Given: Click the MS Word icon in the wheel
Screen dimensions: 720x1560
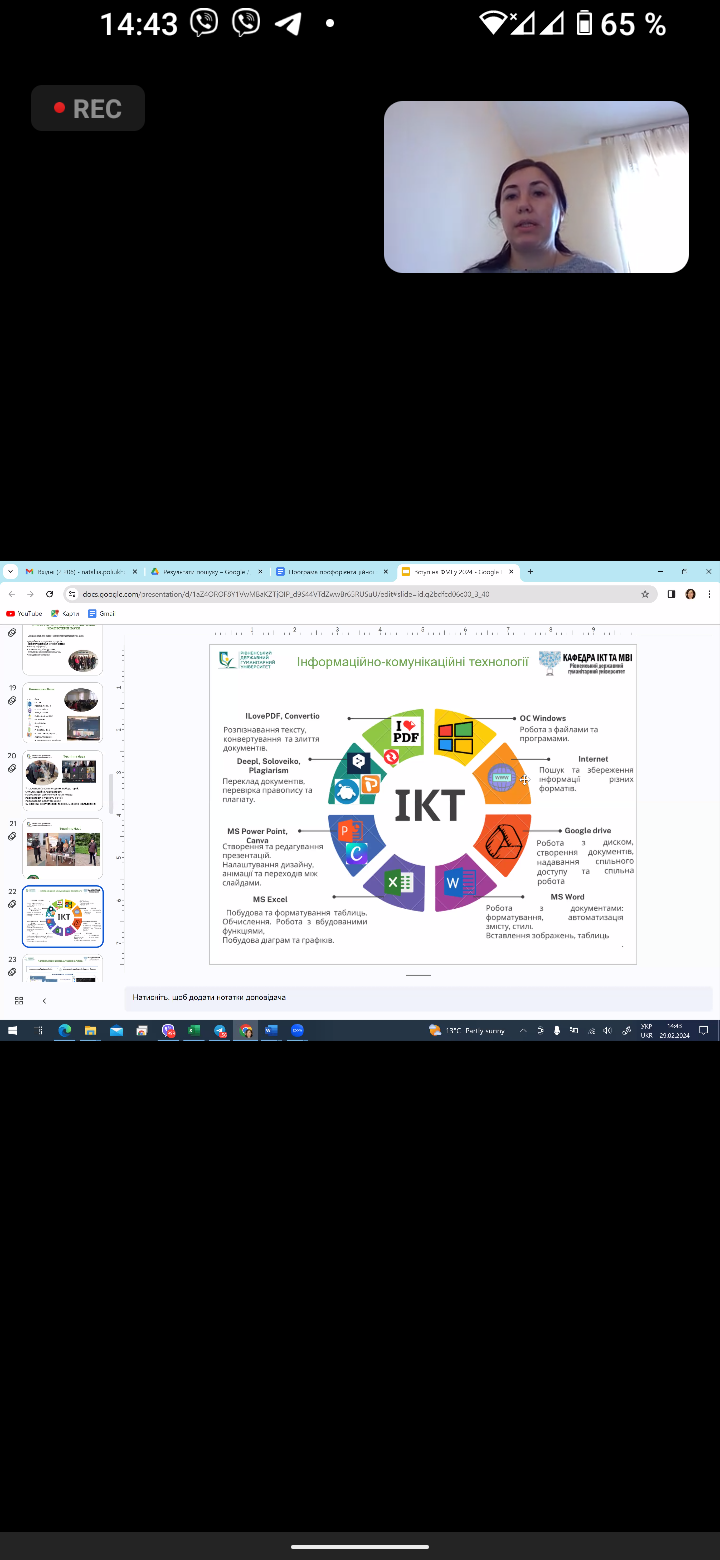Looking at the screenshot, I should coord(459,883).
